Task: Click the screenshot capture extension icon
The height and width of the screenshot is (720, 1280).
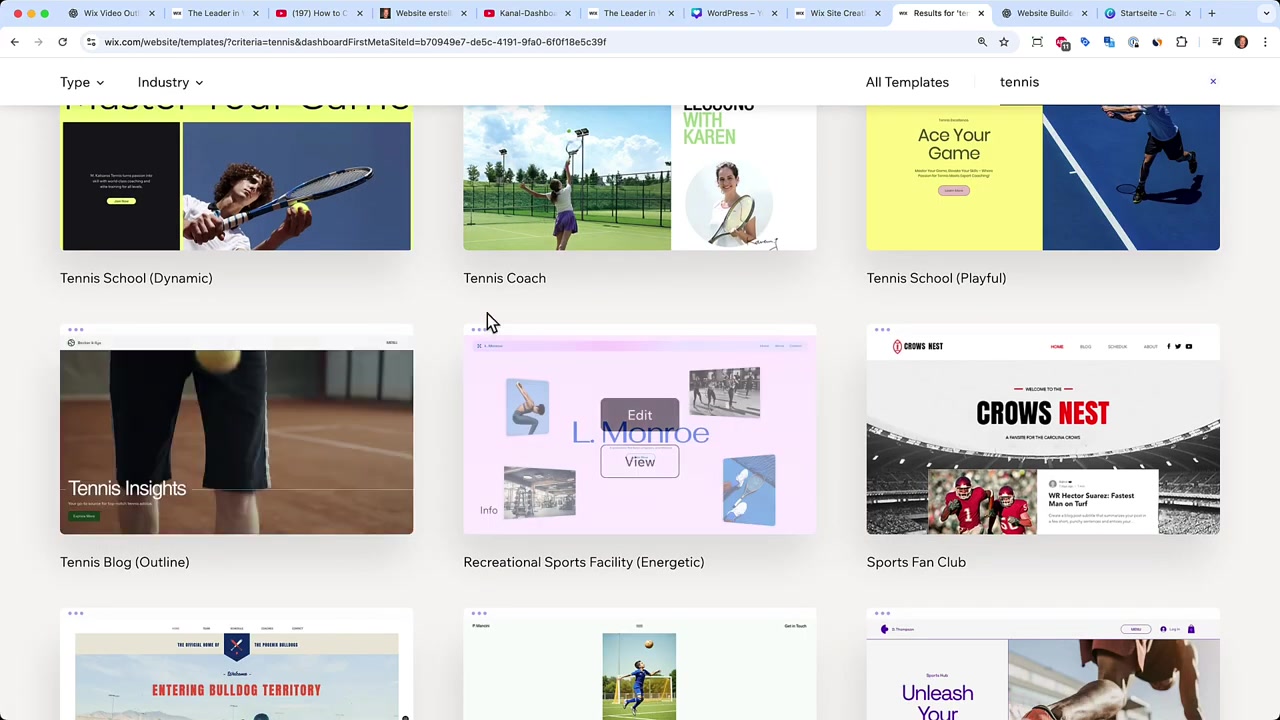Action: 1037,42
